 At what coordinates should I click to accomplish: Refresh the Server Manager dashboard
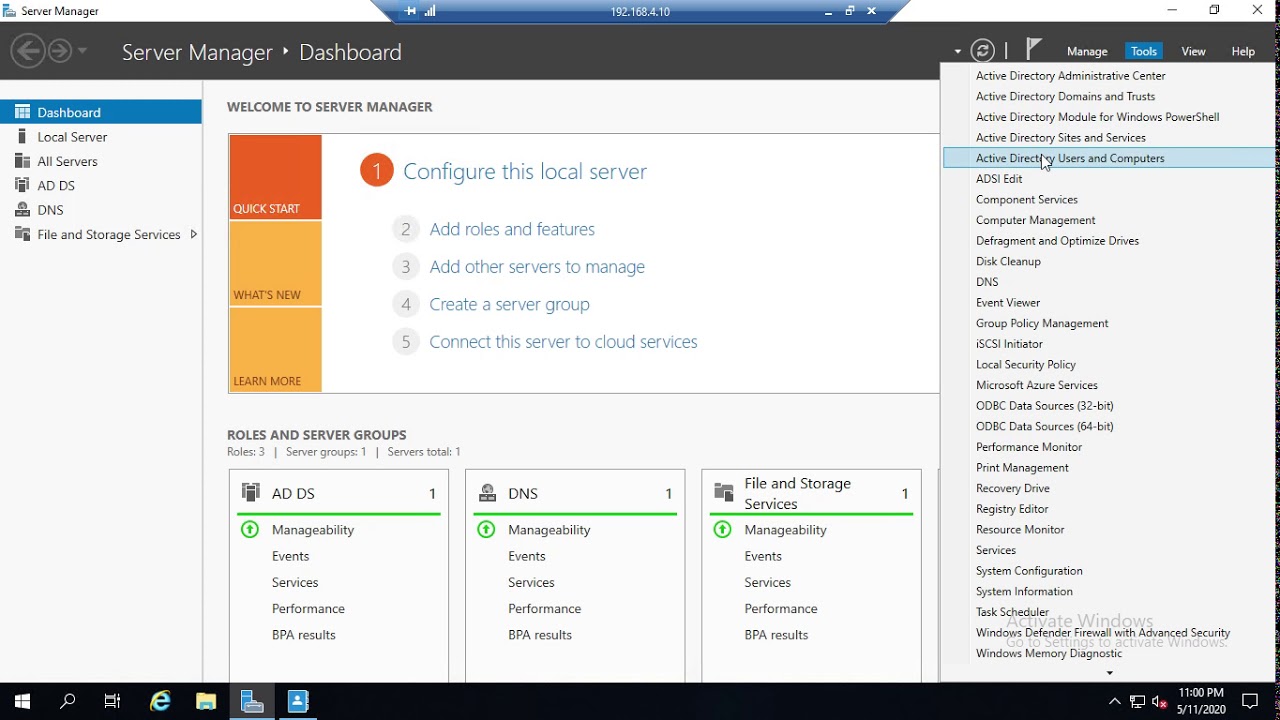983,51
